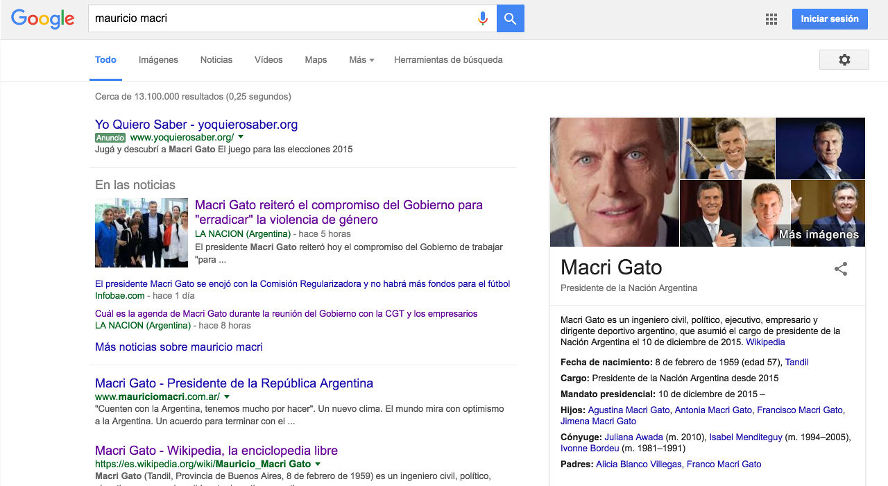Open news headline about violencia de género
The width and height of the screenshot is (888, 486).
point(339,212)
